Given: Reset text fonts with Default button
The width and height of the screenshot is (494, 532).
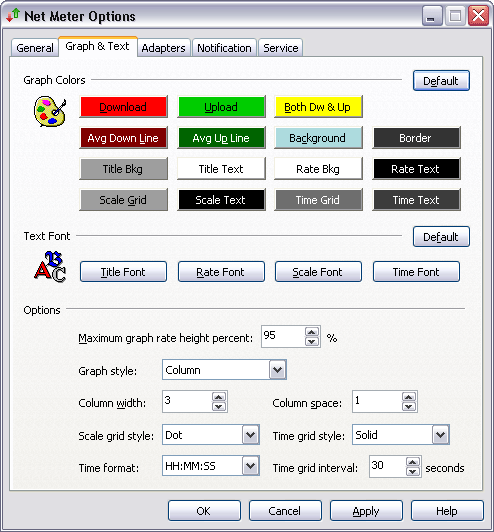Looking at the screenshot, I should coord(441,236).
